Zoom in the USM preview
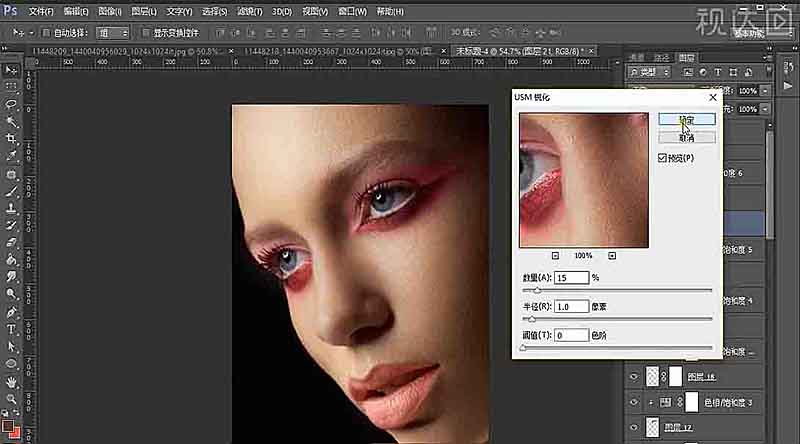Screen dimensions: 800x444 tap(612, 256)
